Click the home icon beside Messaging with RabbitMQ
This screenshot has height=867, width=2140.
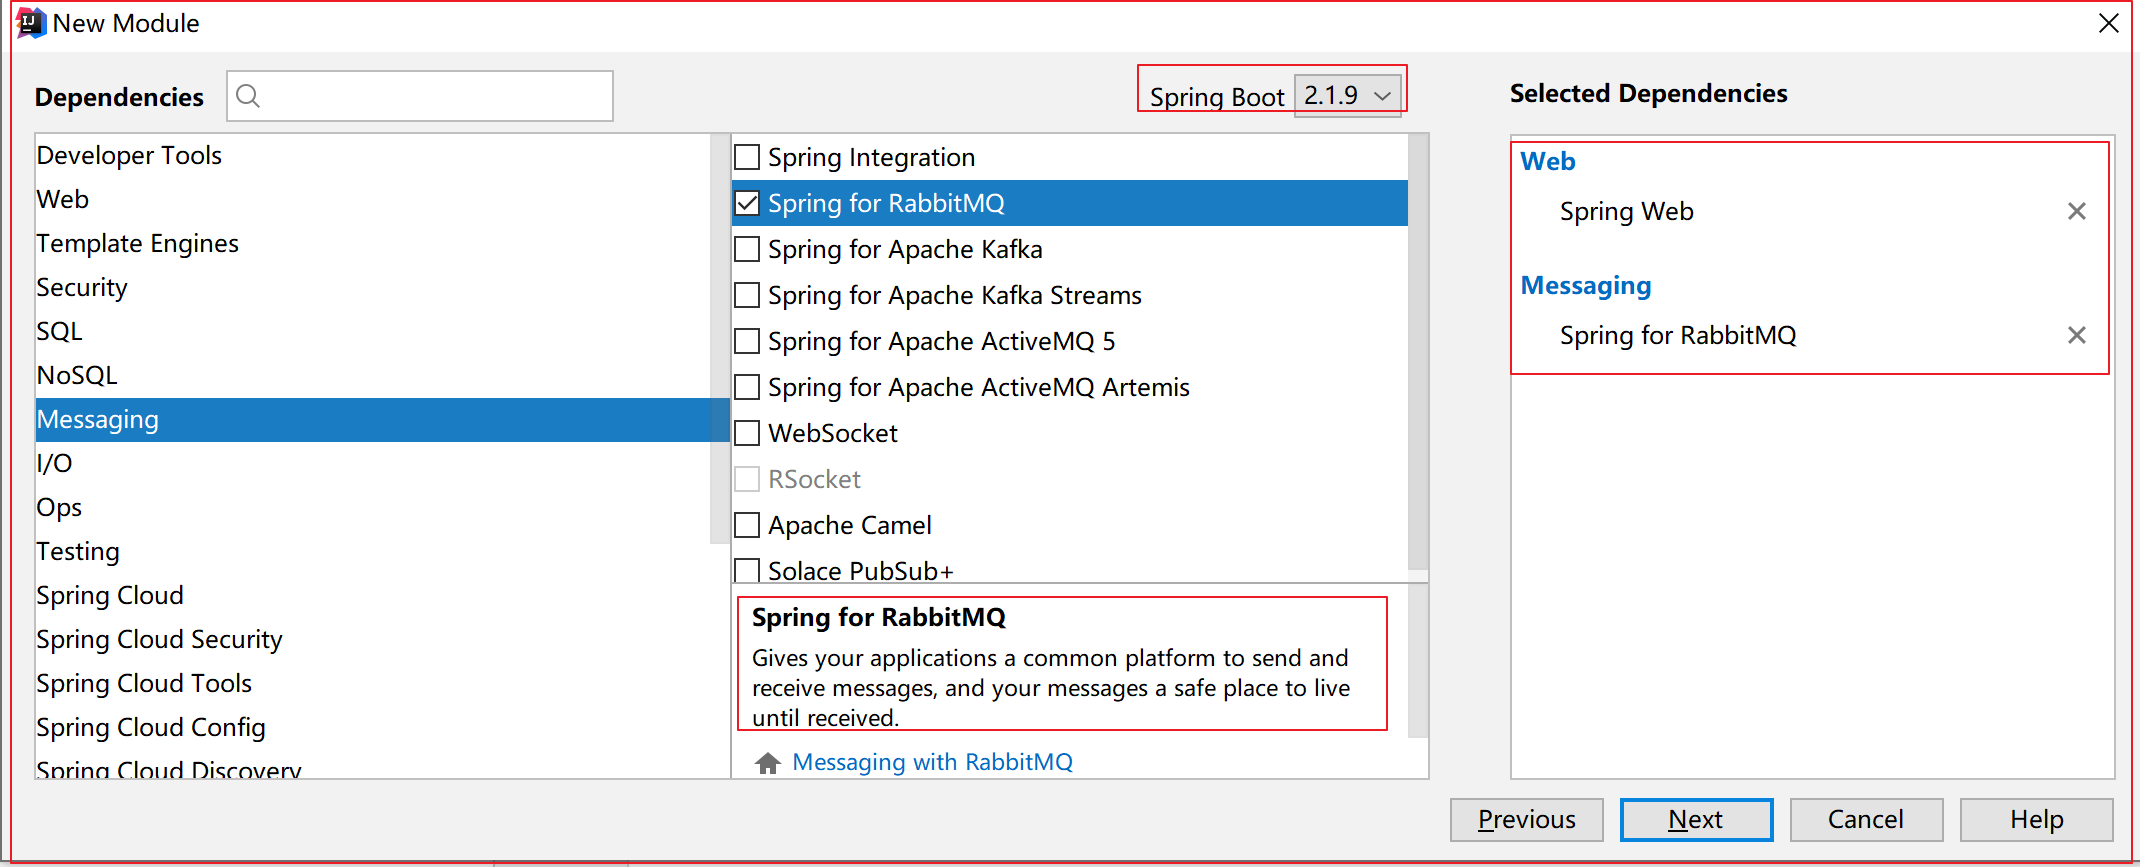pyautogui.click(x=768, y=763)
